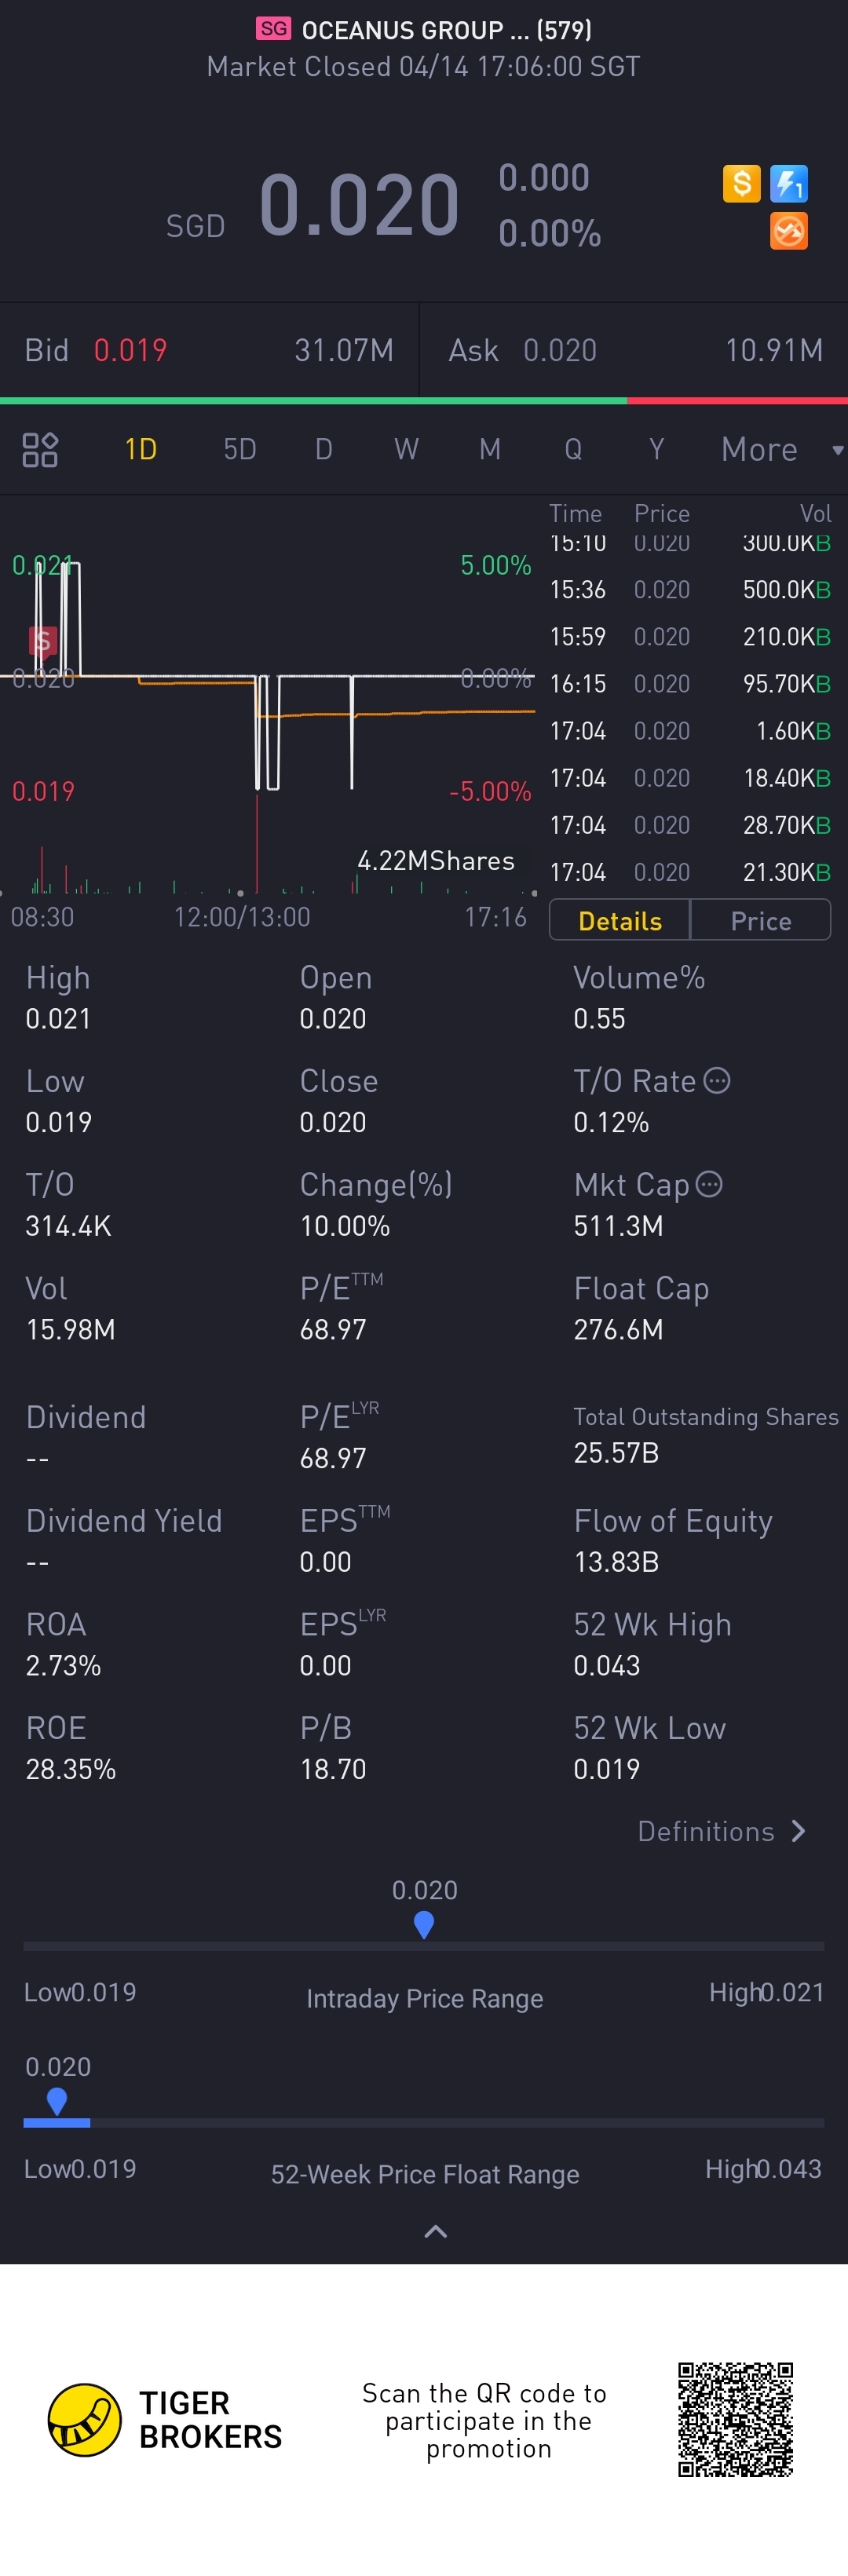Collapse details with the up chevron
The height and width of the screenshot is (2576, 848).
click(435, 2231)
